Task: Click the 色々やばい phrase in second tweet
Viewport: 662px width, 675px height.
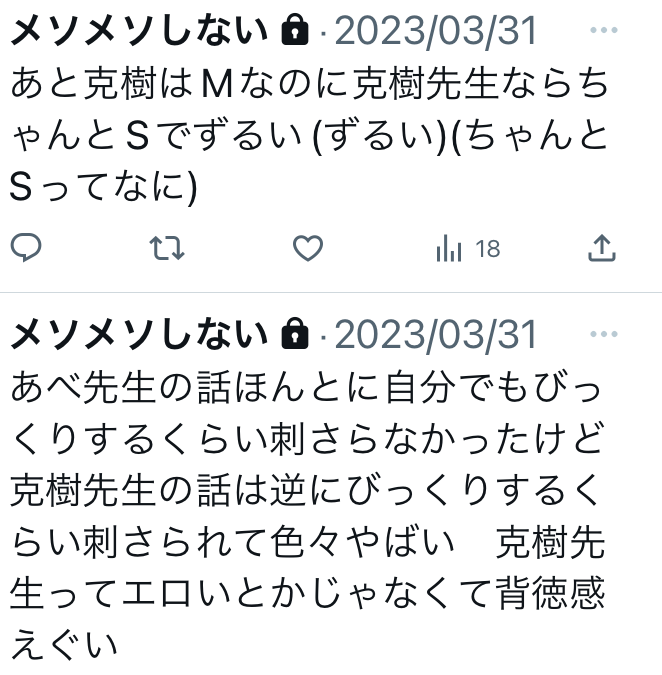Action: point(362,542)
